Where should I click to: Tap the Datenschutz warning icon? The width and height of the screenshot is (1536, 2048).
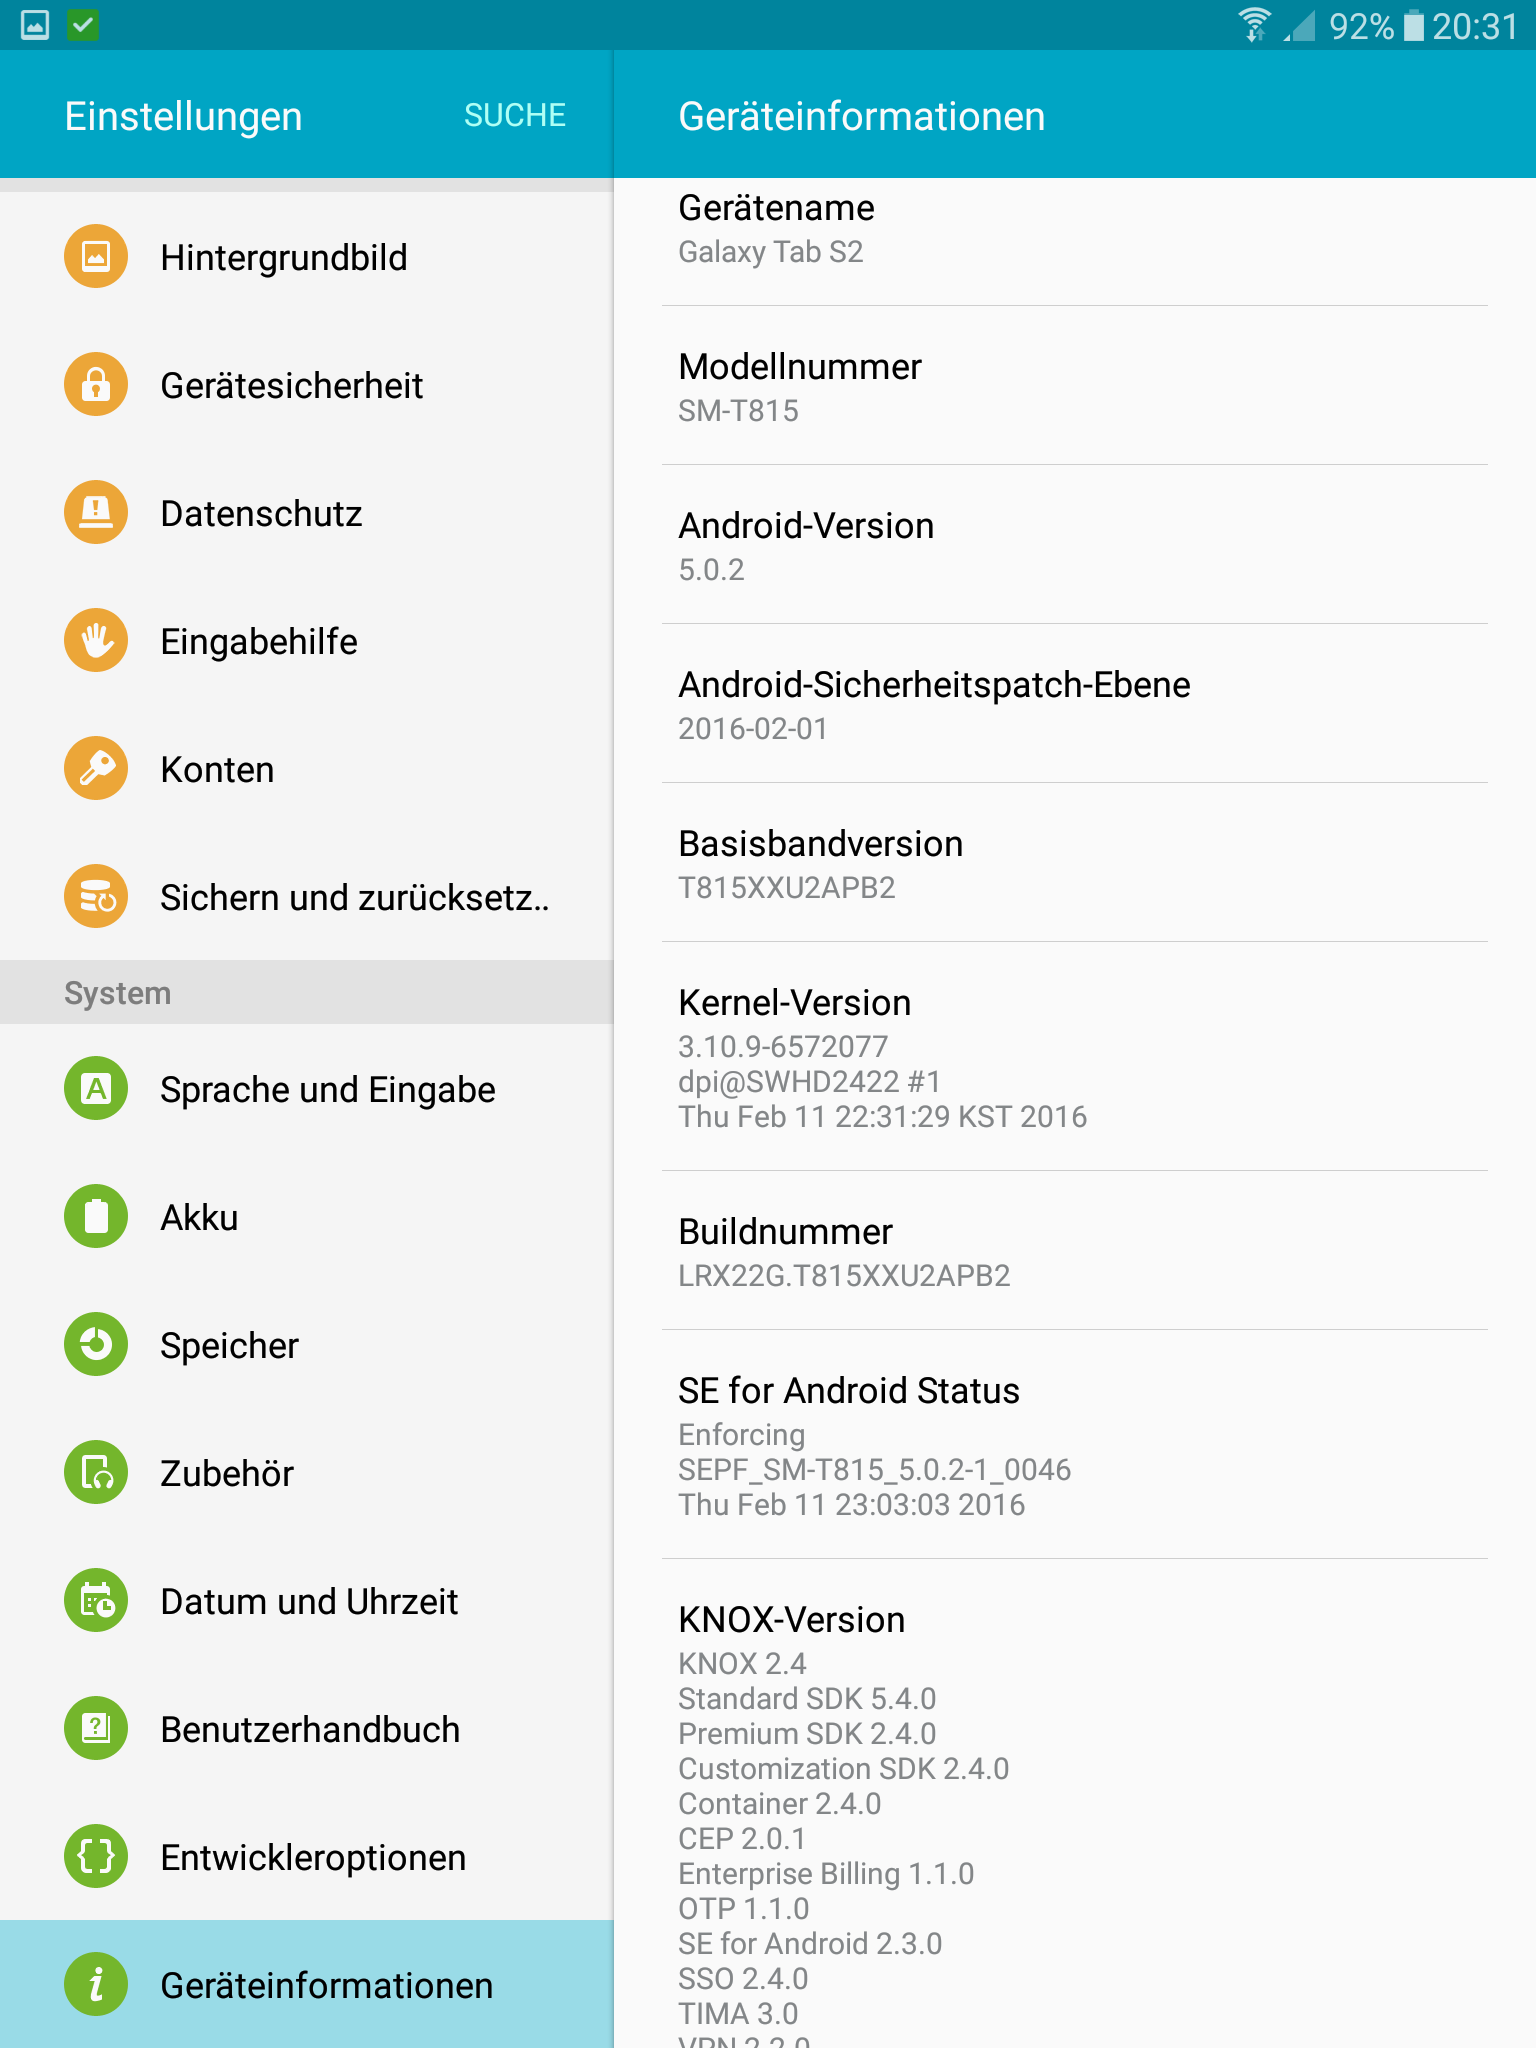(96, 513)
